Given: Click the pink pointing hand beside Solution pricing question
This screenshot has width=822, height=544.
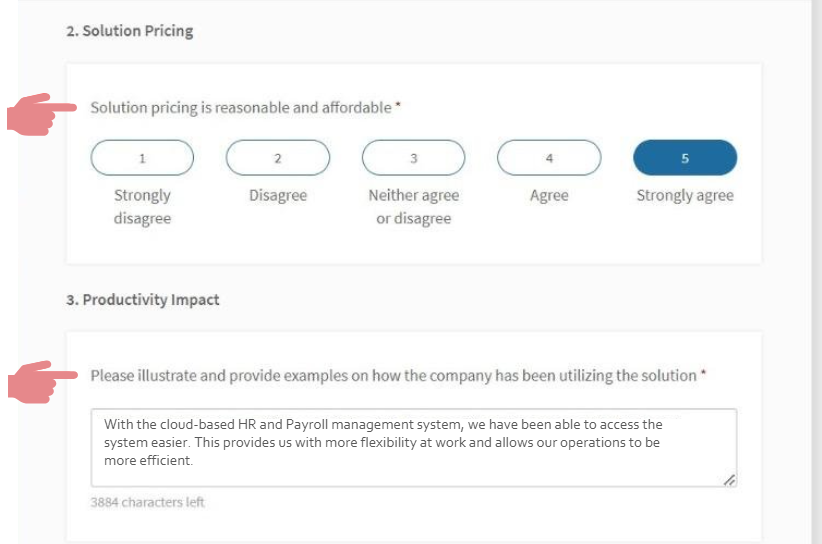Looking at the screenshot, I should pos(42,114).
